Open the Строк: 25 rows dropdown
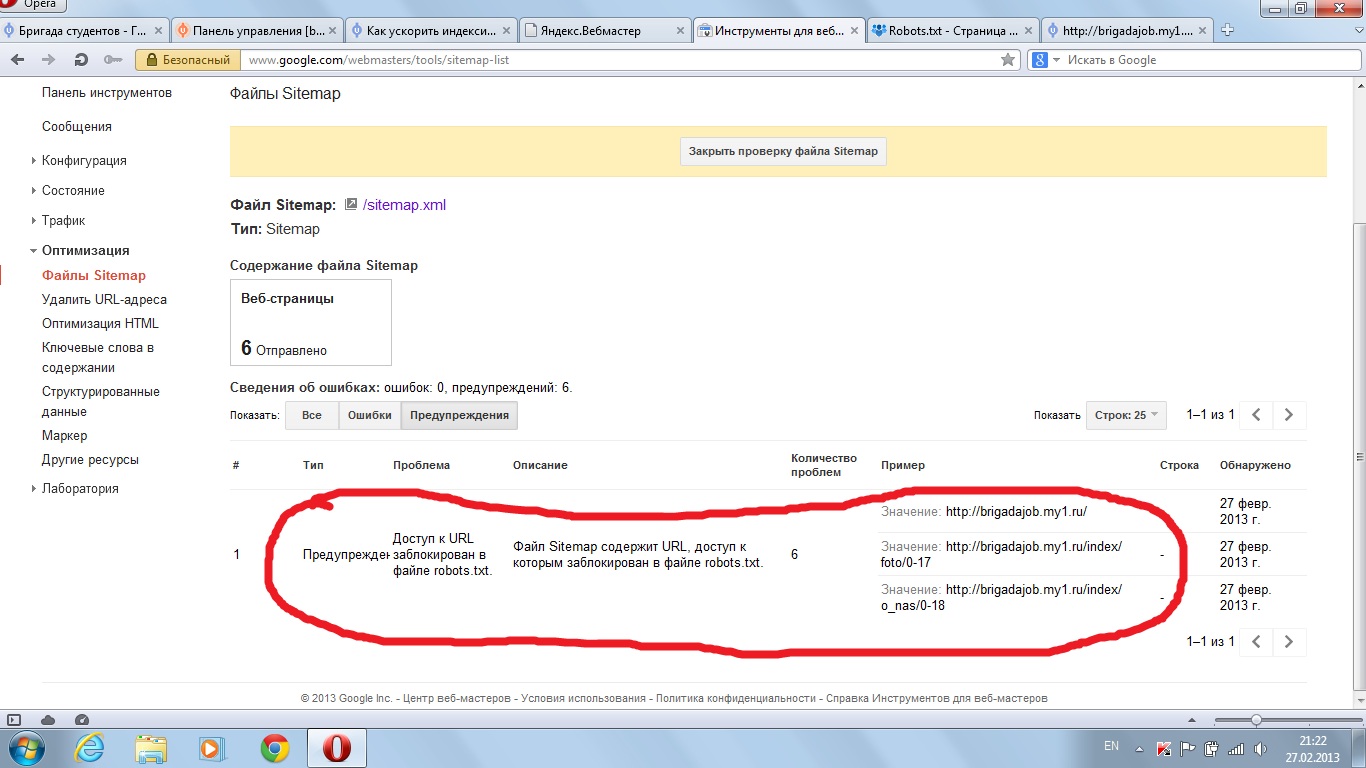Viewport: 1366px width, 768px height. [1126, 415]
